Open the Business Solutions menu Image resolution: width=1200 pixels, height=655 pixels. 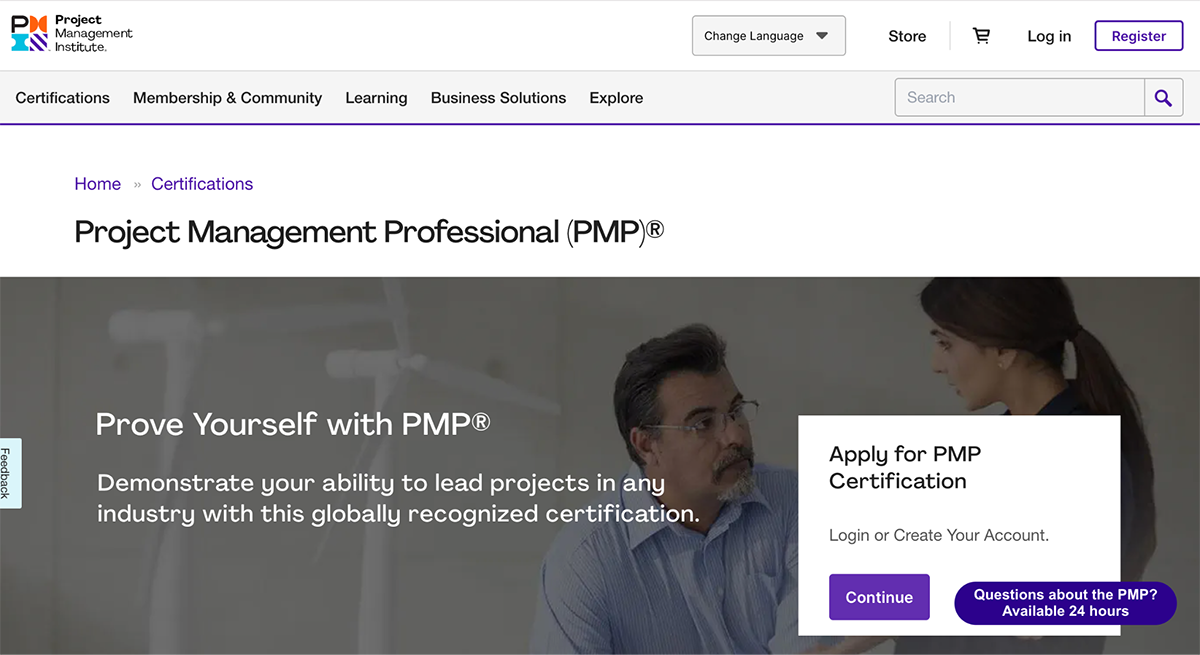point(498,98)
